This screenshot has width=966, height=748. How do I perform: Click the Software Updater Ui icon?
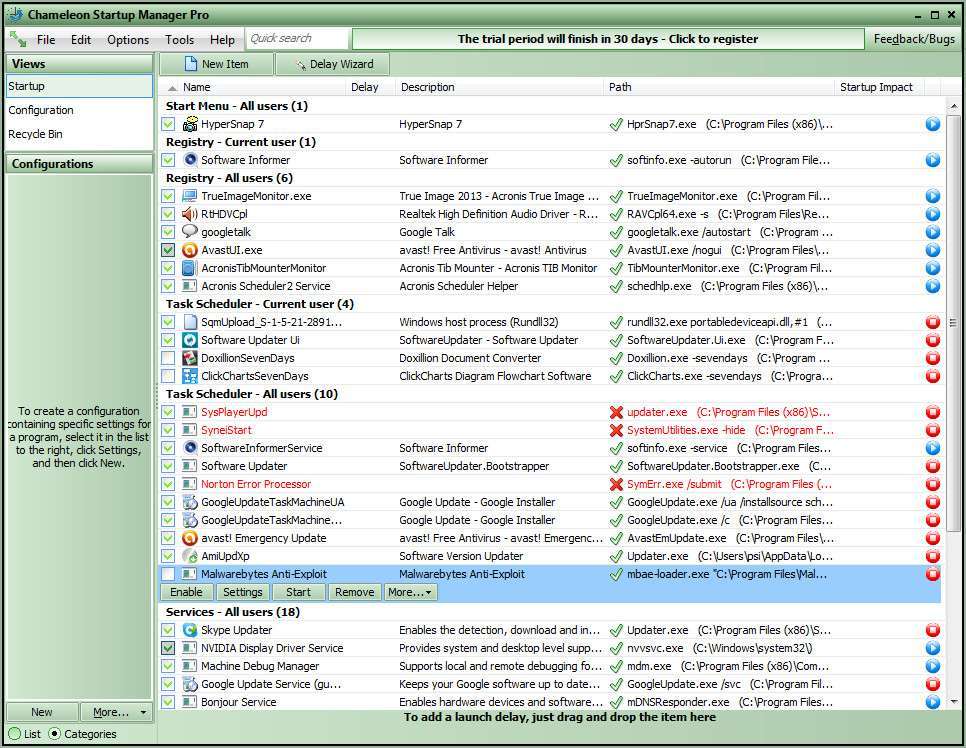190,340
